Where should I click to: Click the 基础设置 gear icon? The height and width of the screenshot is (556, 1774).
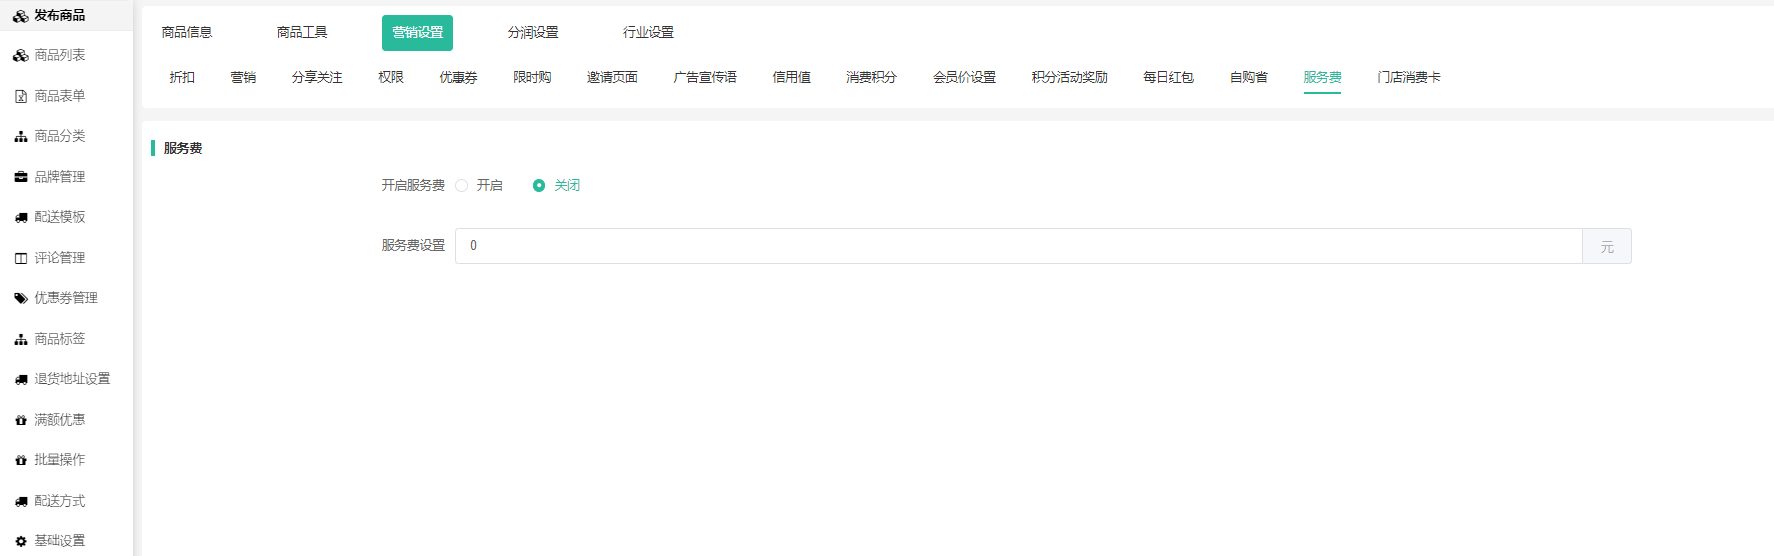tap(20, 541)
